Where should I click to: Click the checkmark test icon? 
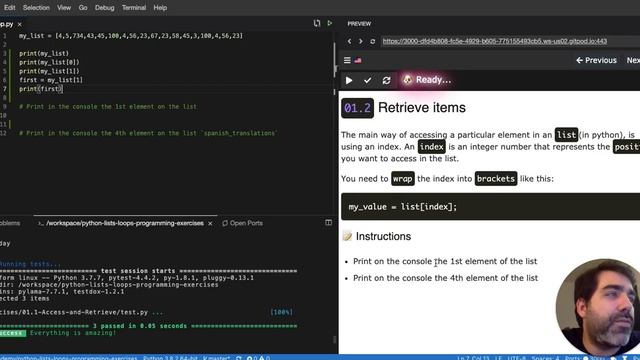(367, 80)
